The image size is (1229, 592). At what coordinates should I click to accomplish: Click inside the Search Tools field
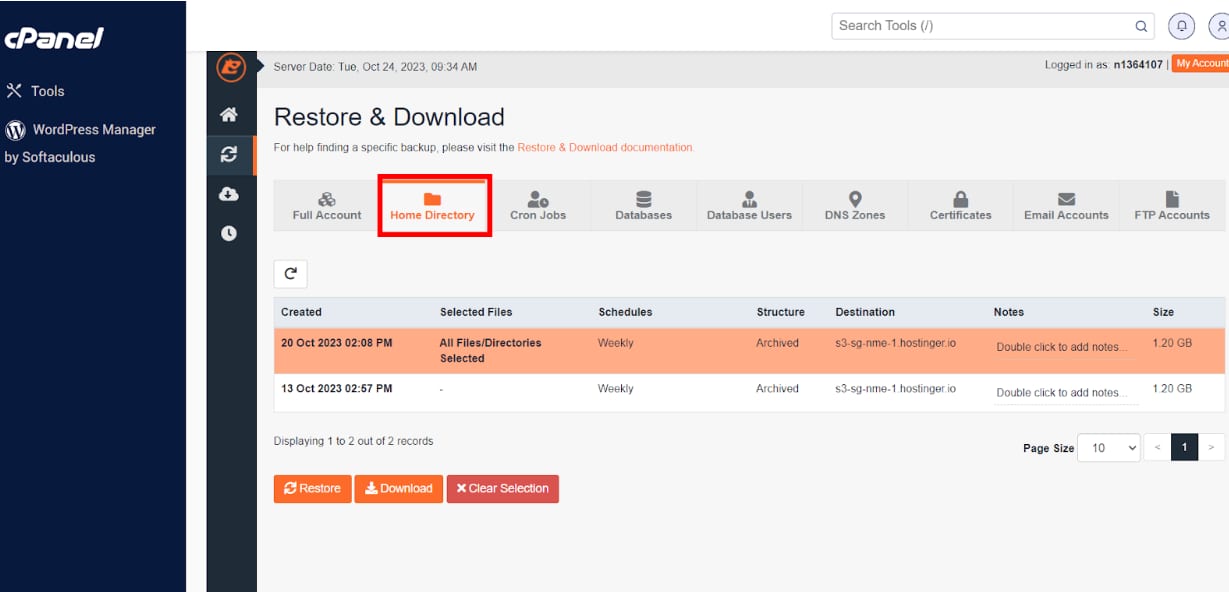point(983,26)
